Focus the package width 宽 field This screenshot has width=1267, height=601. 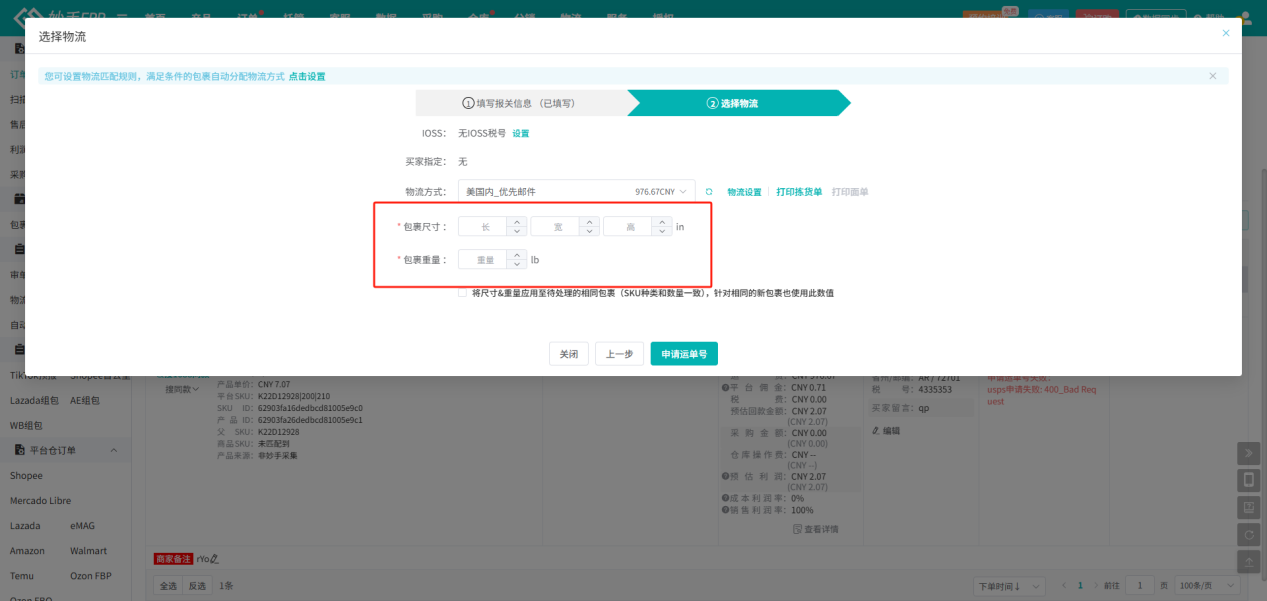(556, 227)
